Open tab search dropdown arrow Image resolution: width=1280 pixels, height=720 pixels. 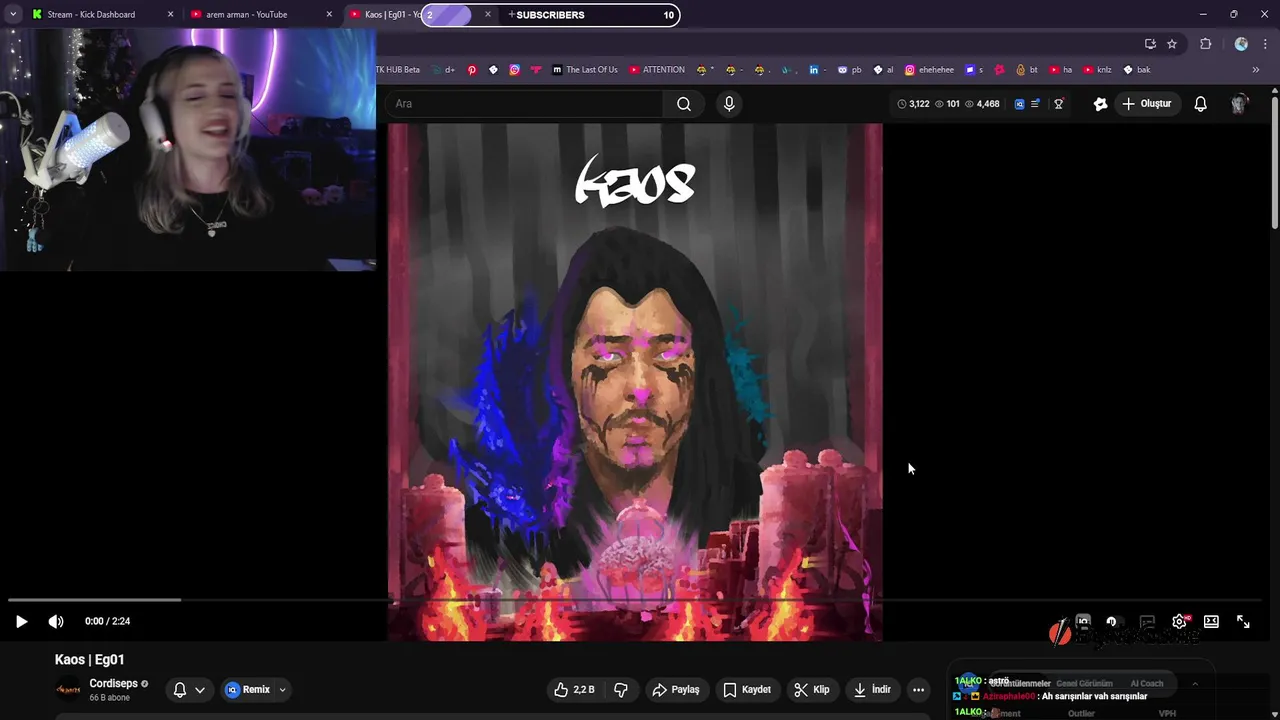point(12,14)
